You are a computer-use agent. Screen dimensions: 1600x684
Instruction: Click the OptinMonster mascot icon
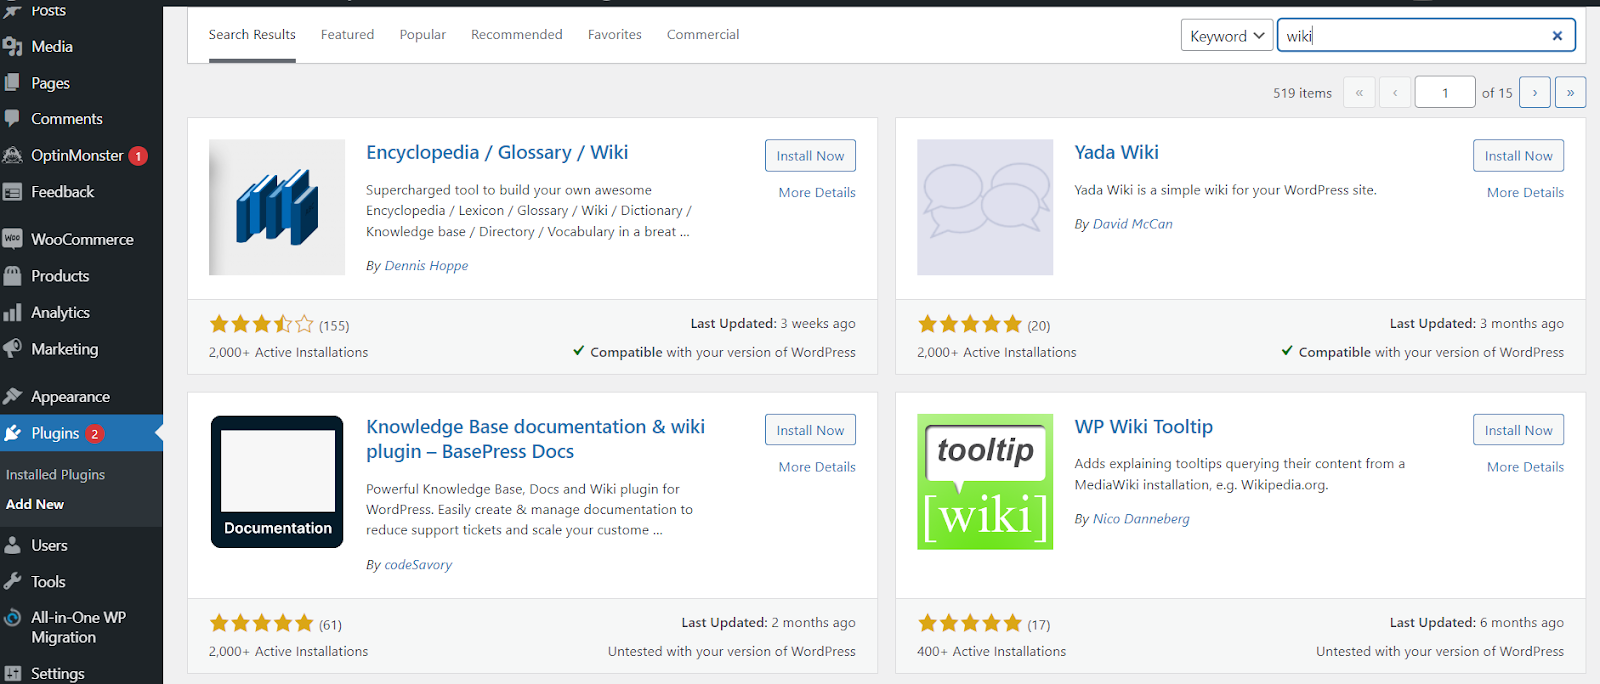pyautogui.click(x=12, y=155)
